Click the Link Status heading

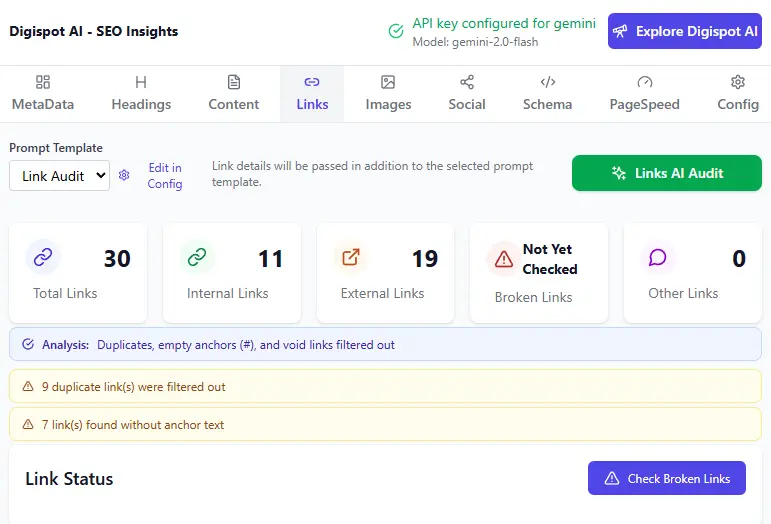click(x=69, y=478)
